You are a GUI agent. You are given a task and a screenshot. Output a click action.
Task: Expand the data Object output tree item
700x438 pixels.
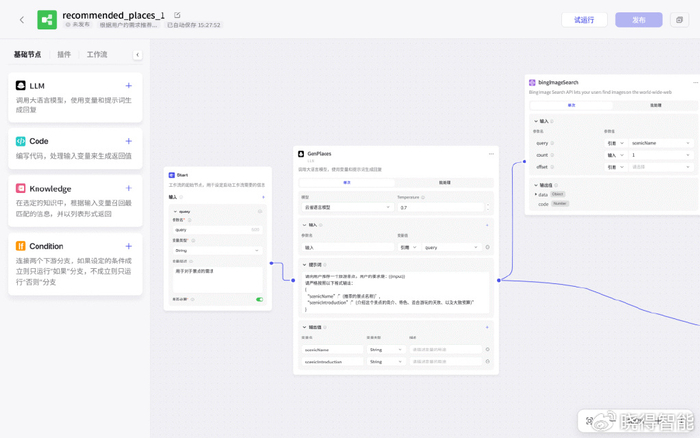(533, 194)
